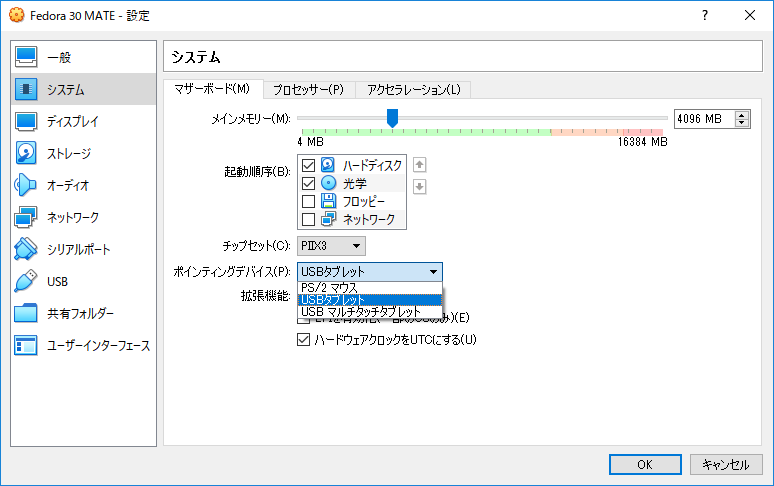774x486 pixels.
Task: Click the red zone of memory scale
Action: click(643, 132)
